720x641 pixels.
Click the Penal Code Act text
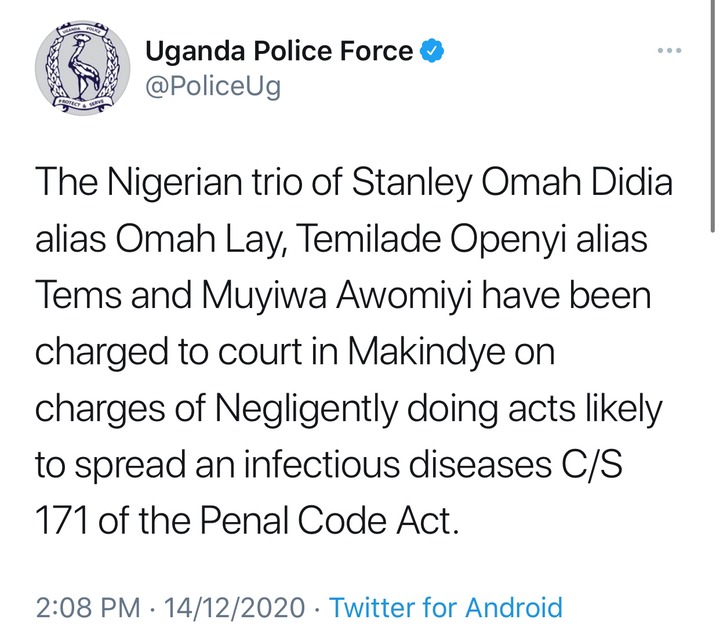(329, 521)
